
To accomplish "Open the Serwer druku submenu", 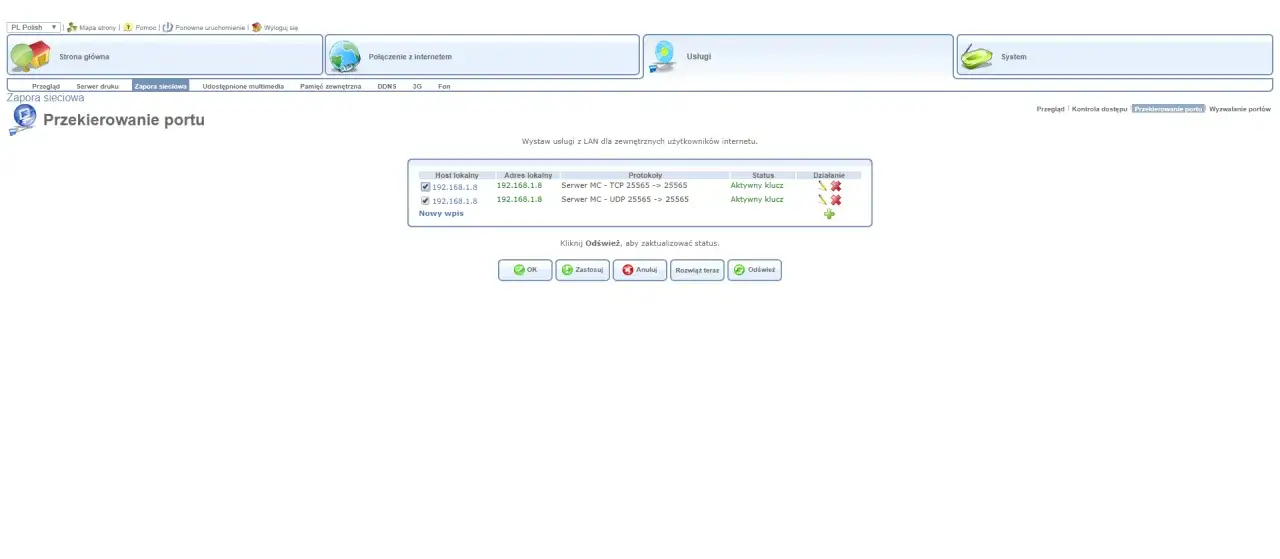I will (97, 87).
